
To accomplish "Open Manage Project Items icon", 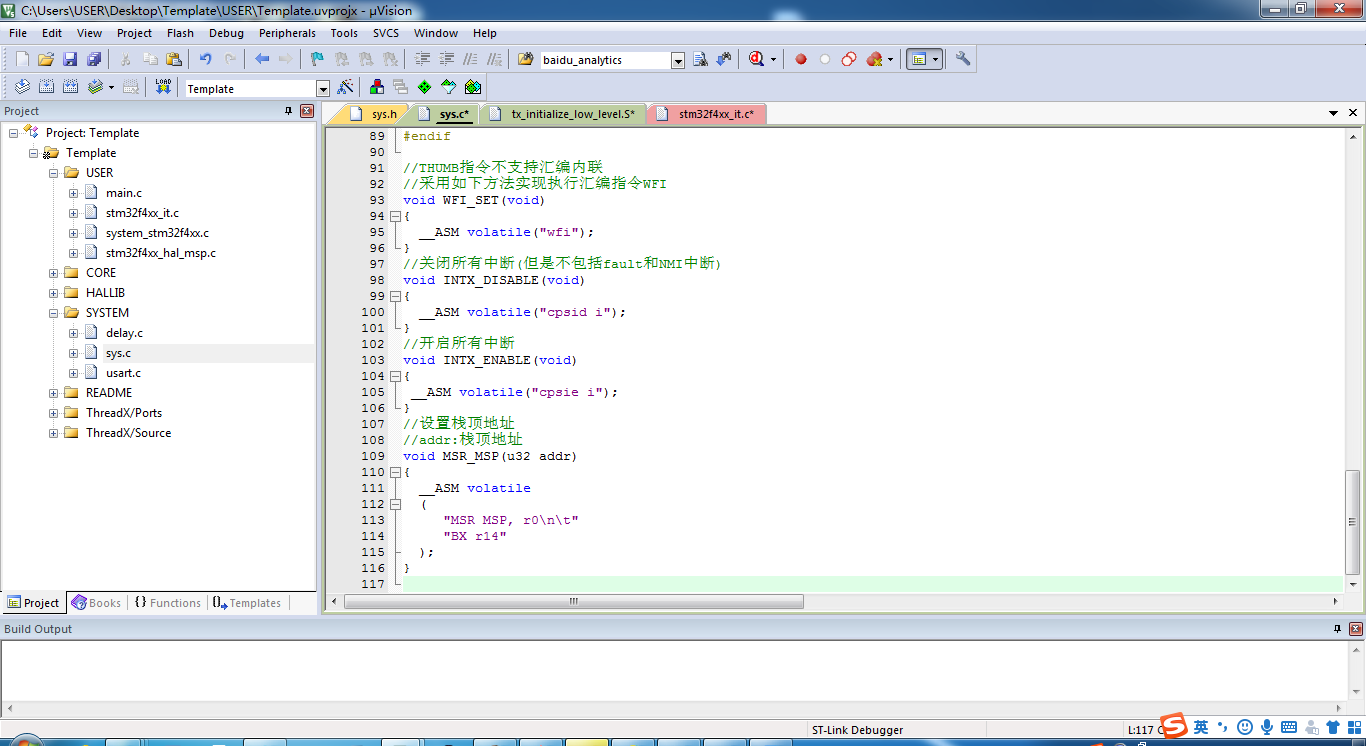I will coord(377,87).
